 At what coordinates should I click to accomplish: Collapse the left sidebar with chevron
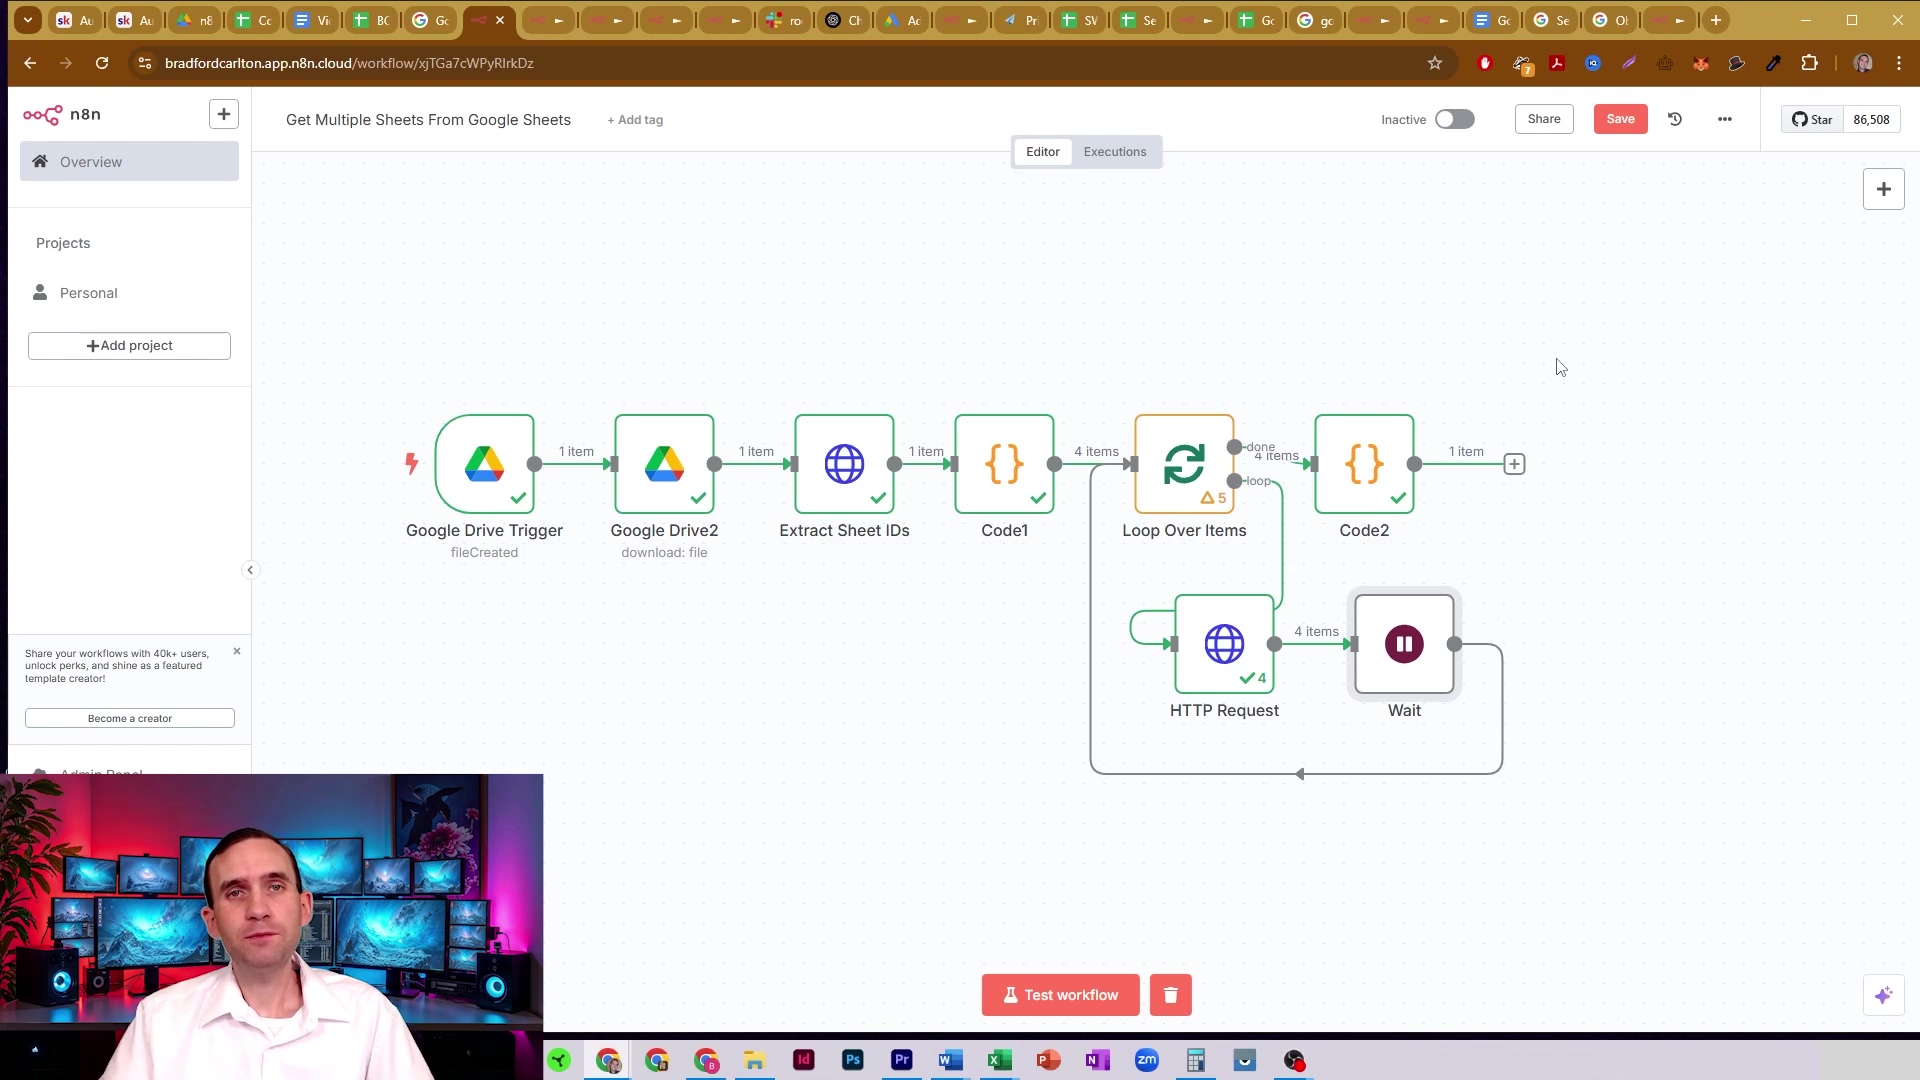250,570
